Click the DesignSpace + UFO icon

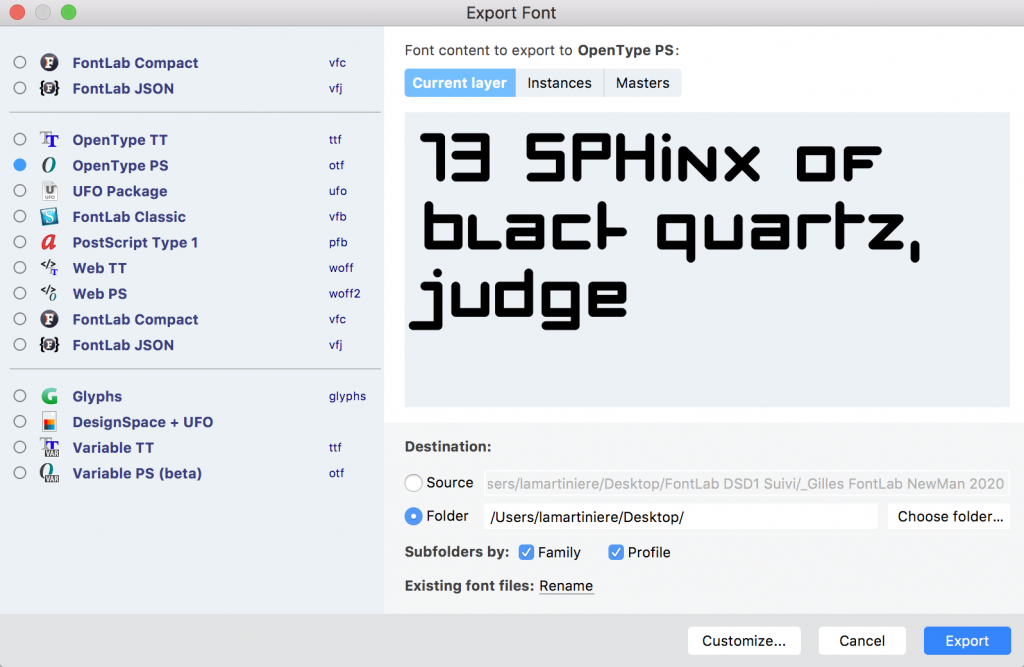(49, 422)
